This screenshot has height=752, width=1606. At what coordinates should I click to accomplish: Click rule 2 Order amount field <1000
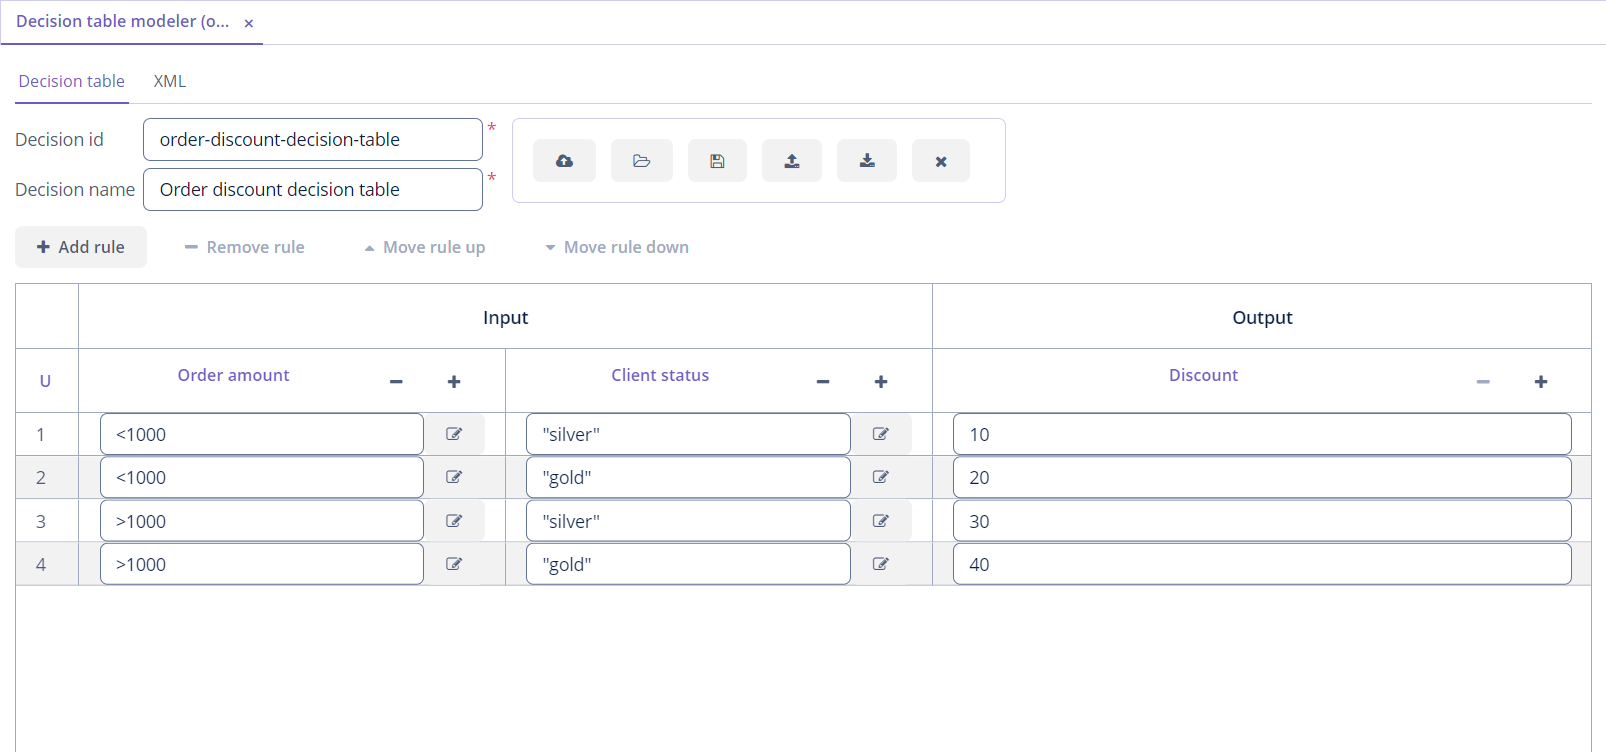point(262,477)
